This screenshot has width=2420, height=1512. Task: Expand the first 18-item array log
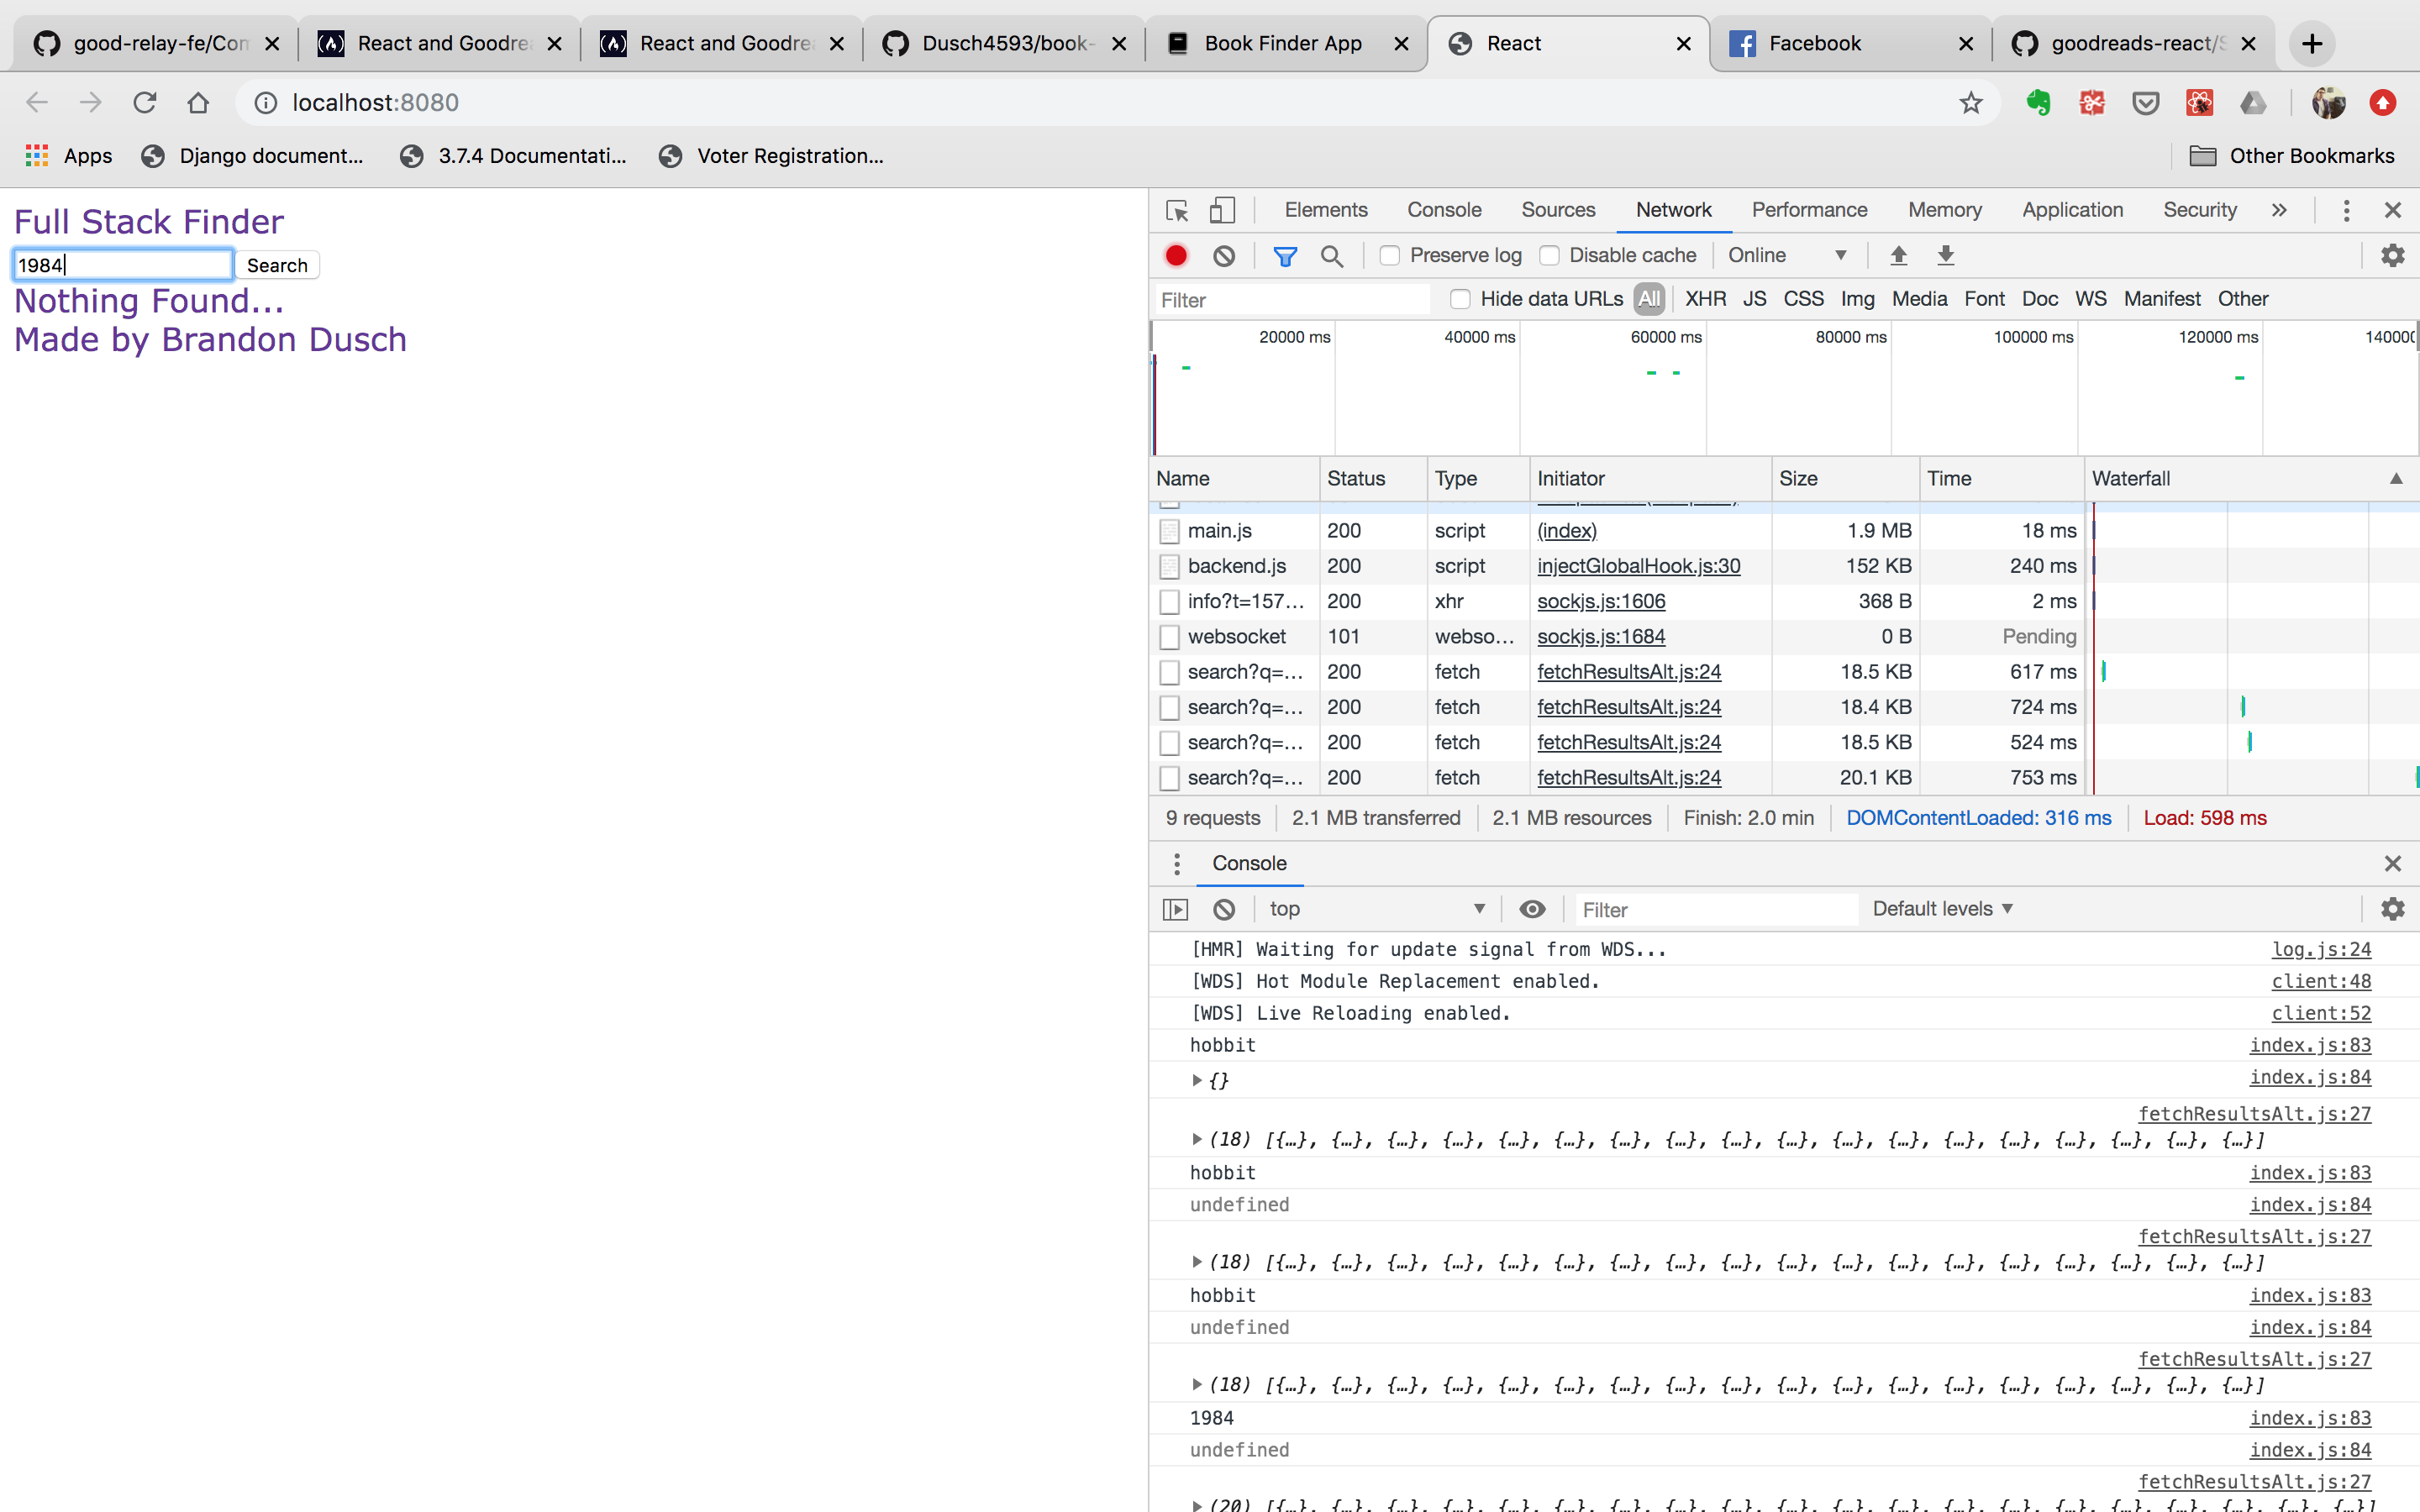pos(1197,1139)
